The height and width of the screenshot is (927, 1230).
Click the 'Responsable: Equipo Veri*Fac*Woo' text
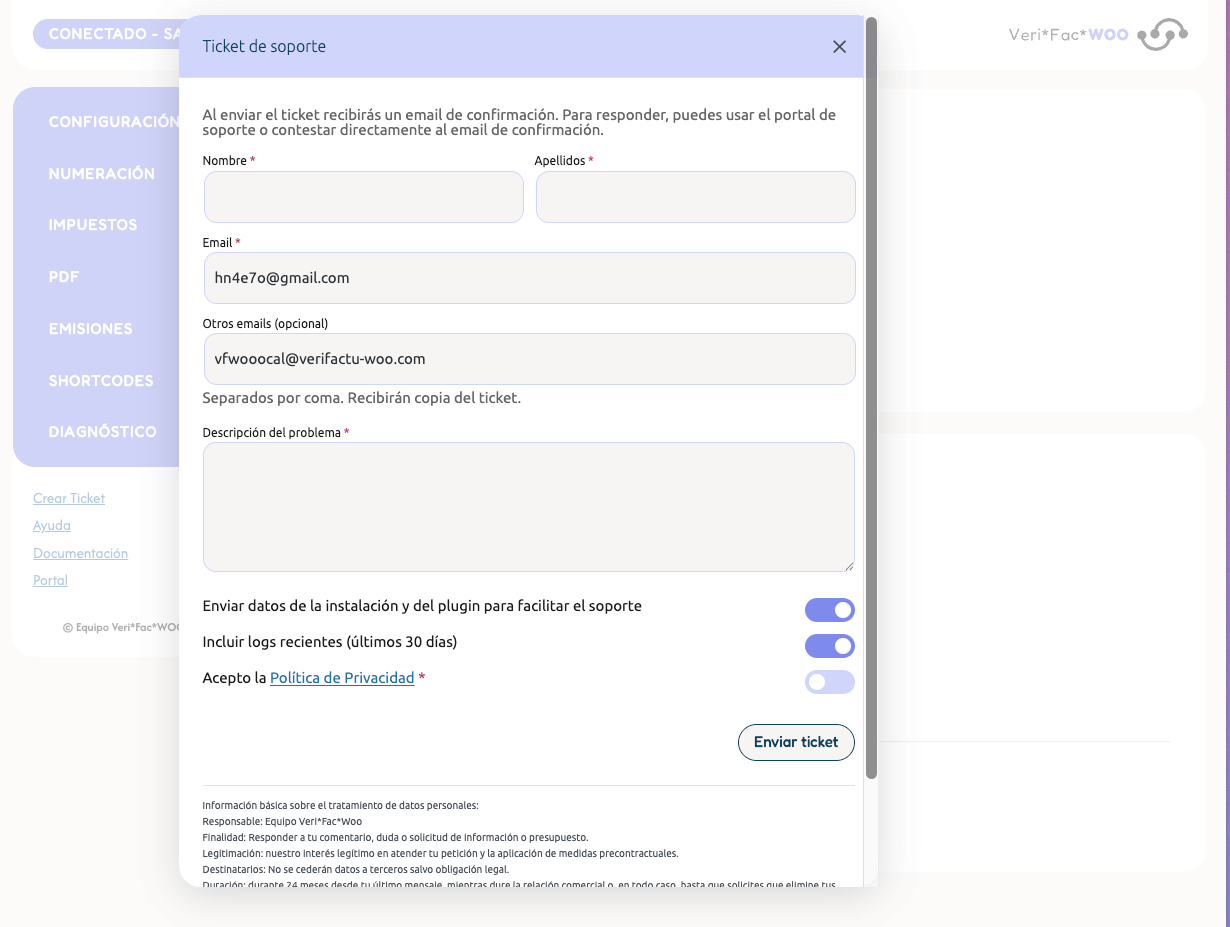click(x=282, y=821)
